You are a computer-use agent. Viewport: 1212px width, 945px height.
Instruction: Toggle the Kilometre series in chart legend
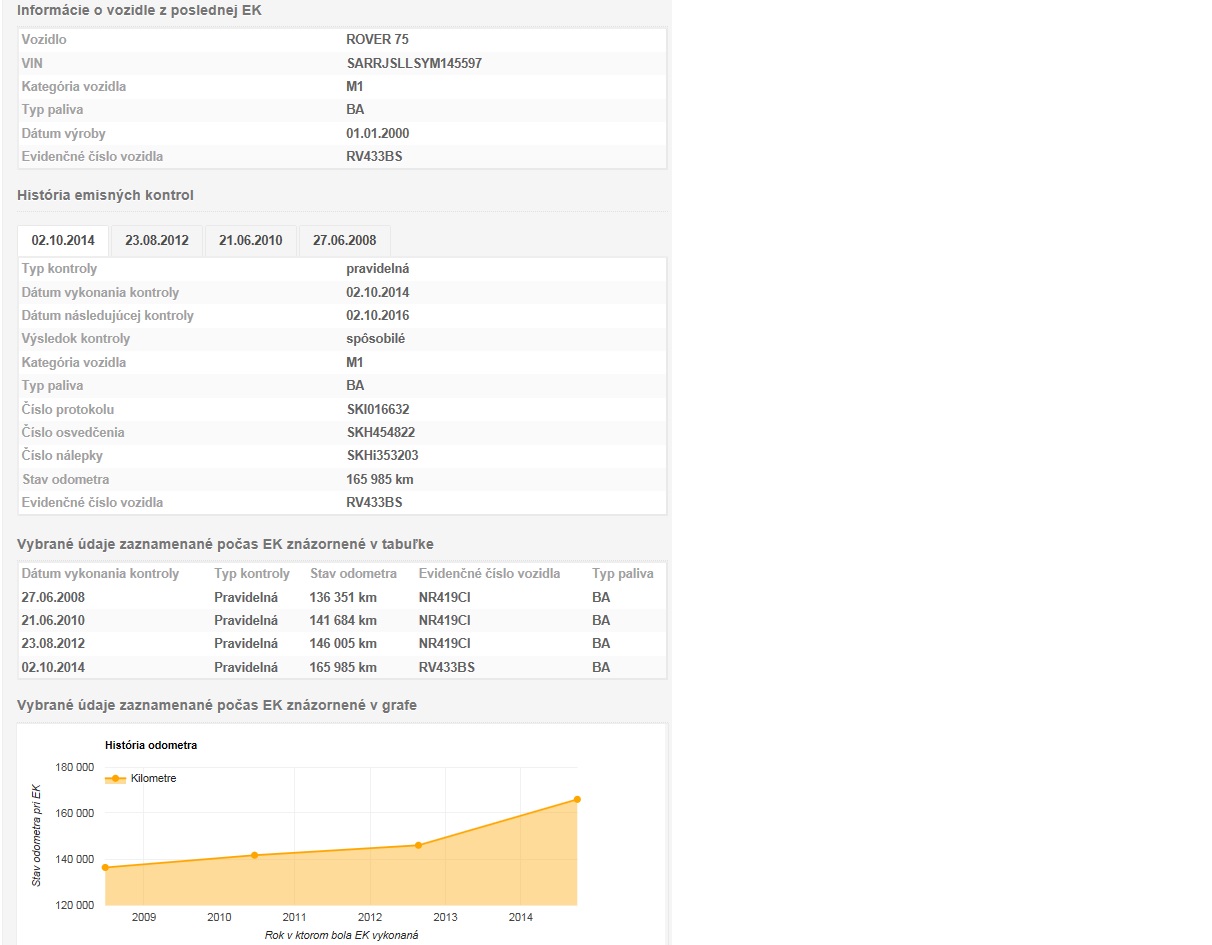coord(153,778)
